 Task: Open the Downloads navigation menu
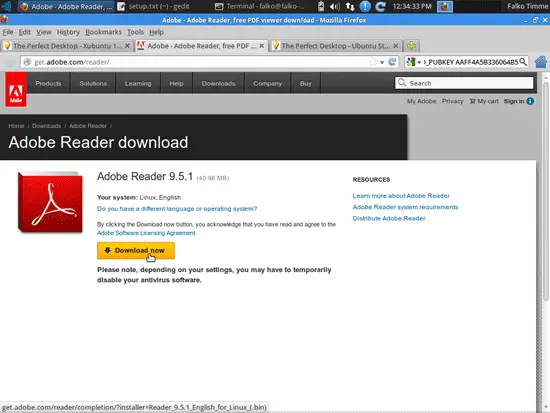(x=218, y=84)
